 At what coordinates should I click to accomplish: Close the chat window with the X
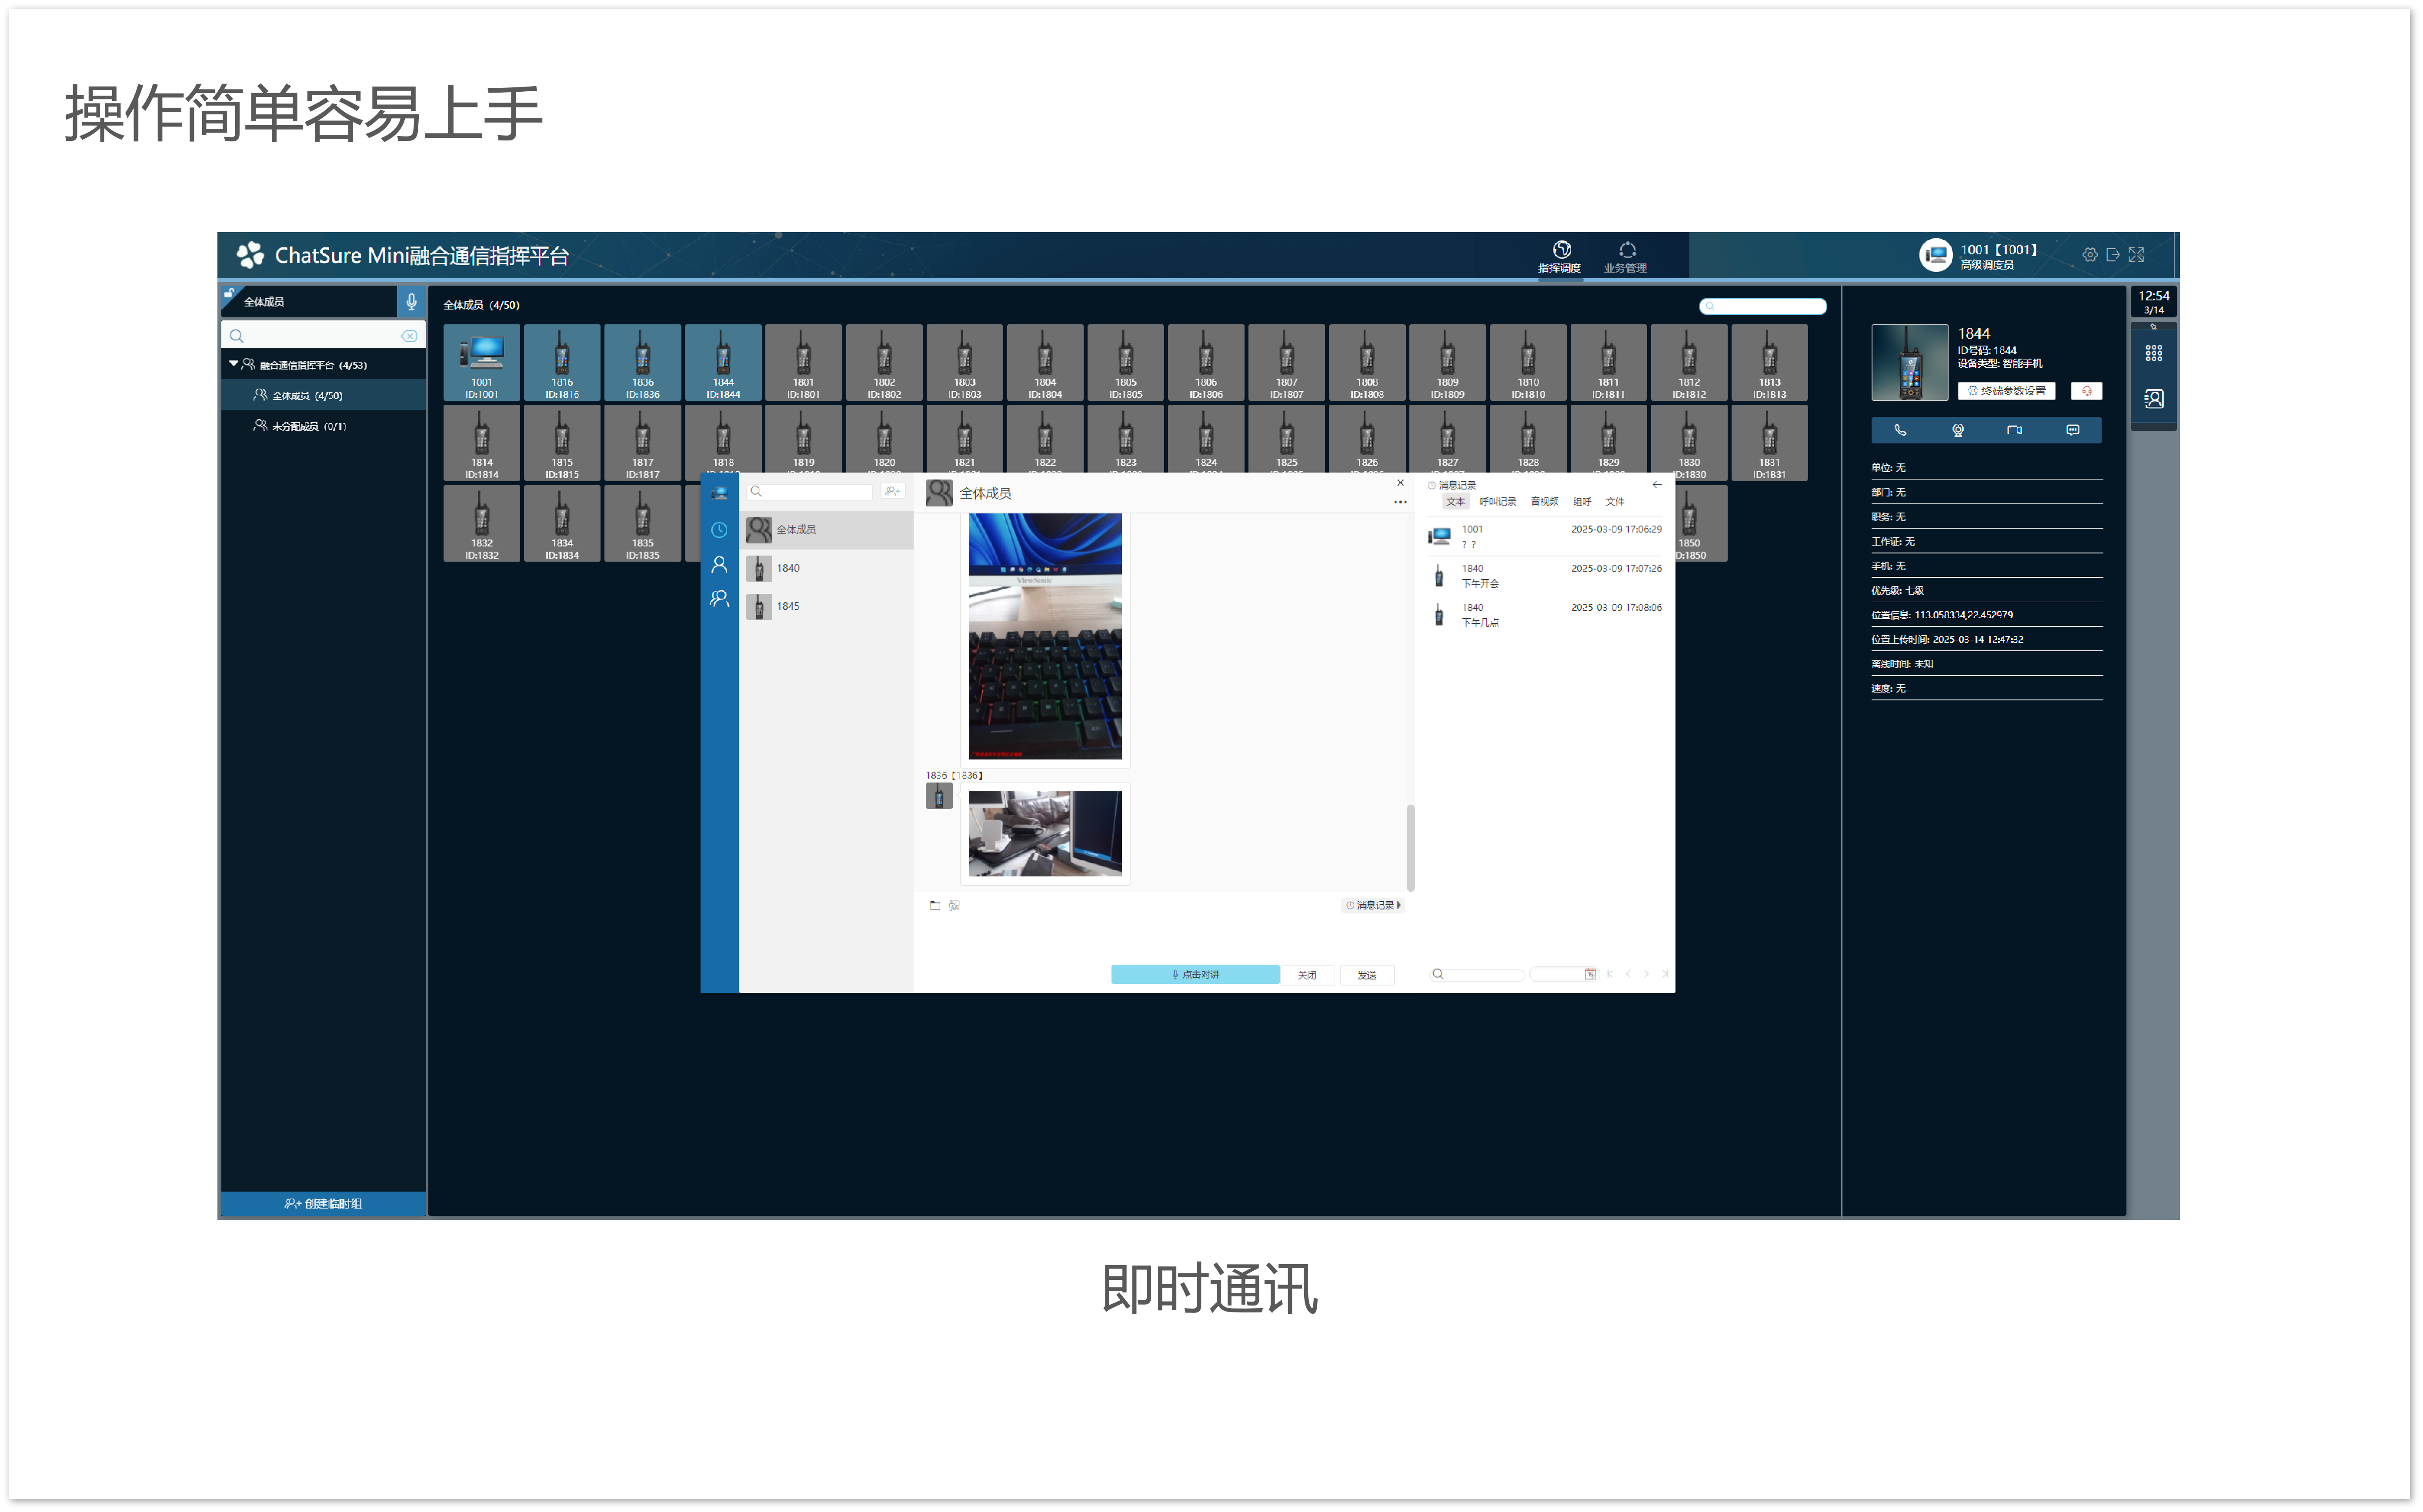1402,484
